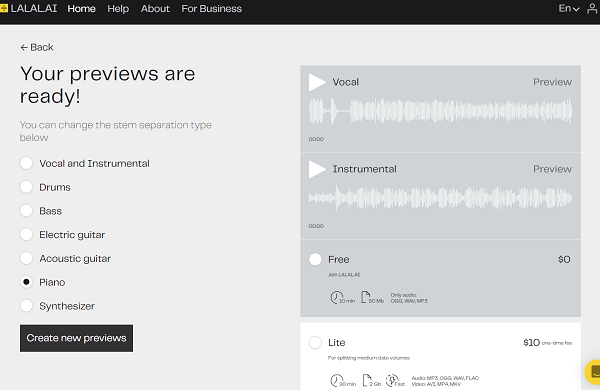Select Vocal and Instrumental stem type
This screenshot has height=390, width=600.
pyautogui.click(x=26, y=163)
